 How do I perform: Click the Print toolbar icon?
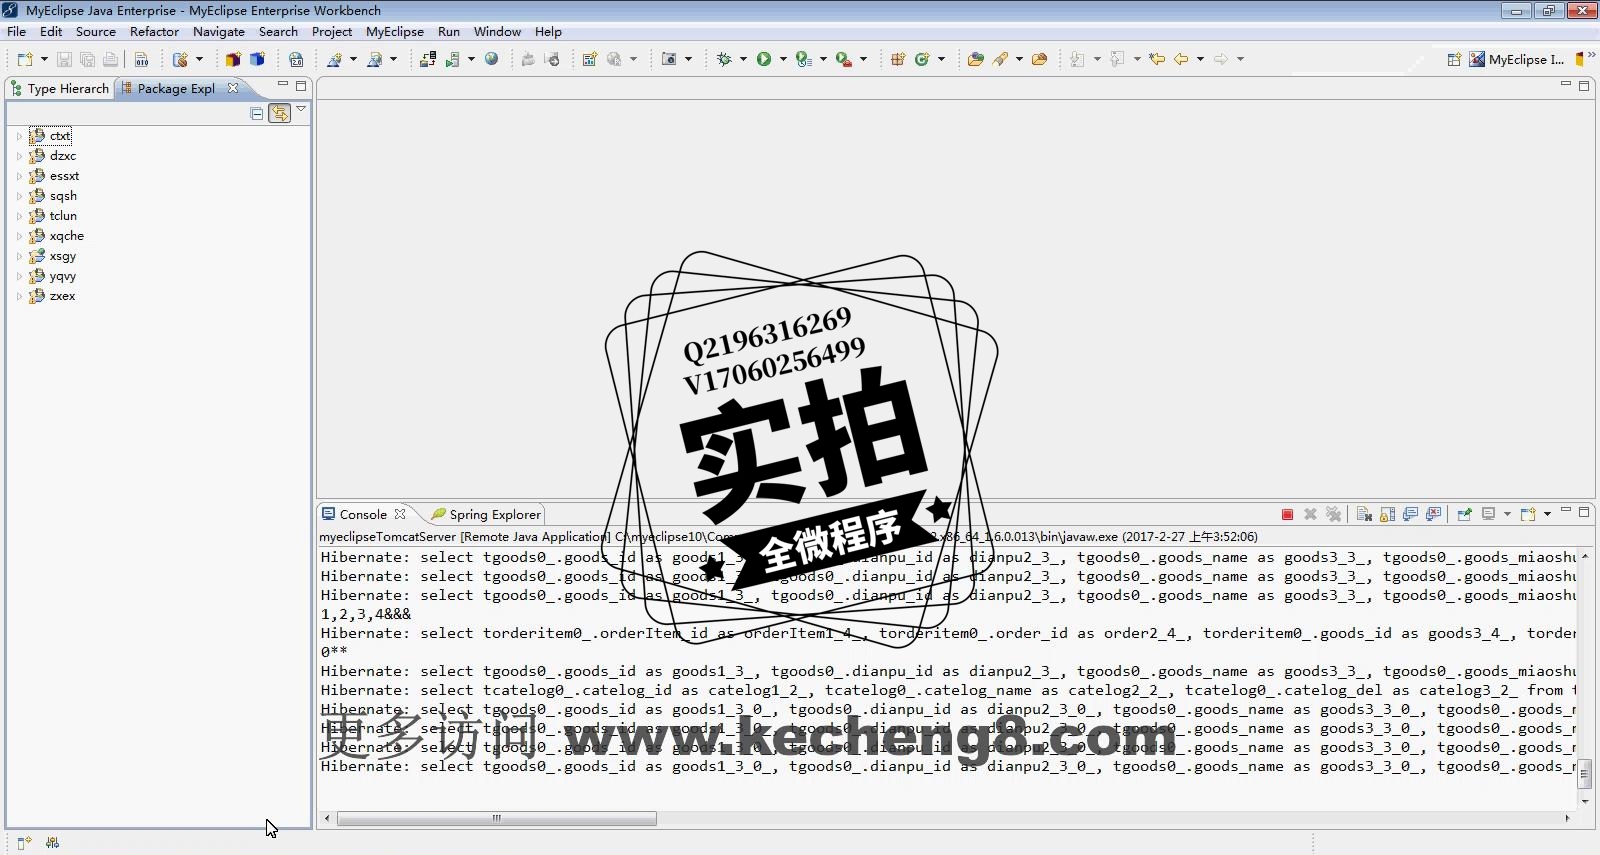click(x=110, y=59)
